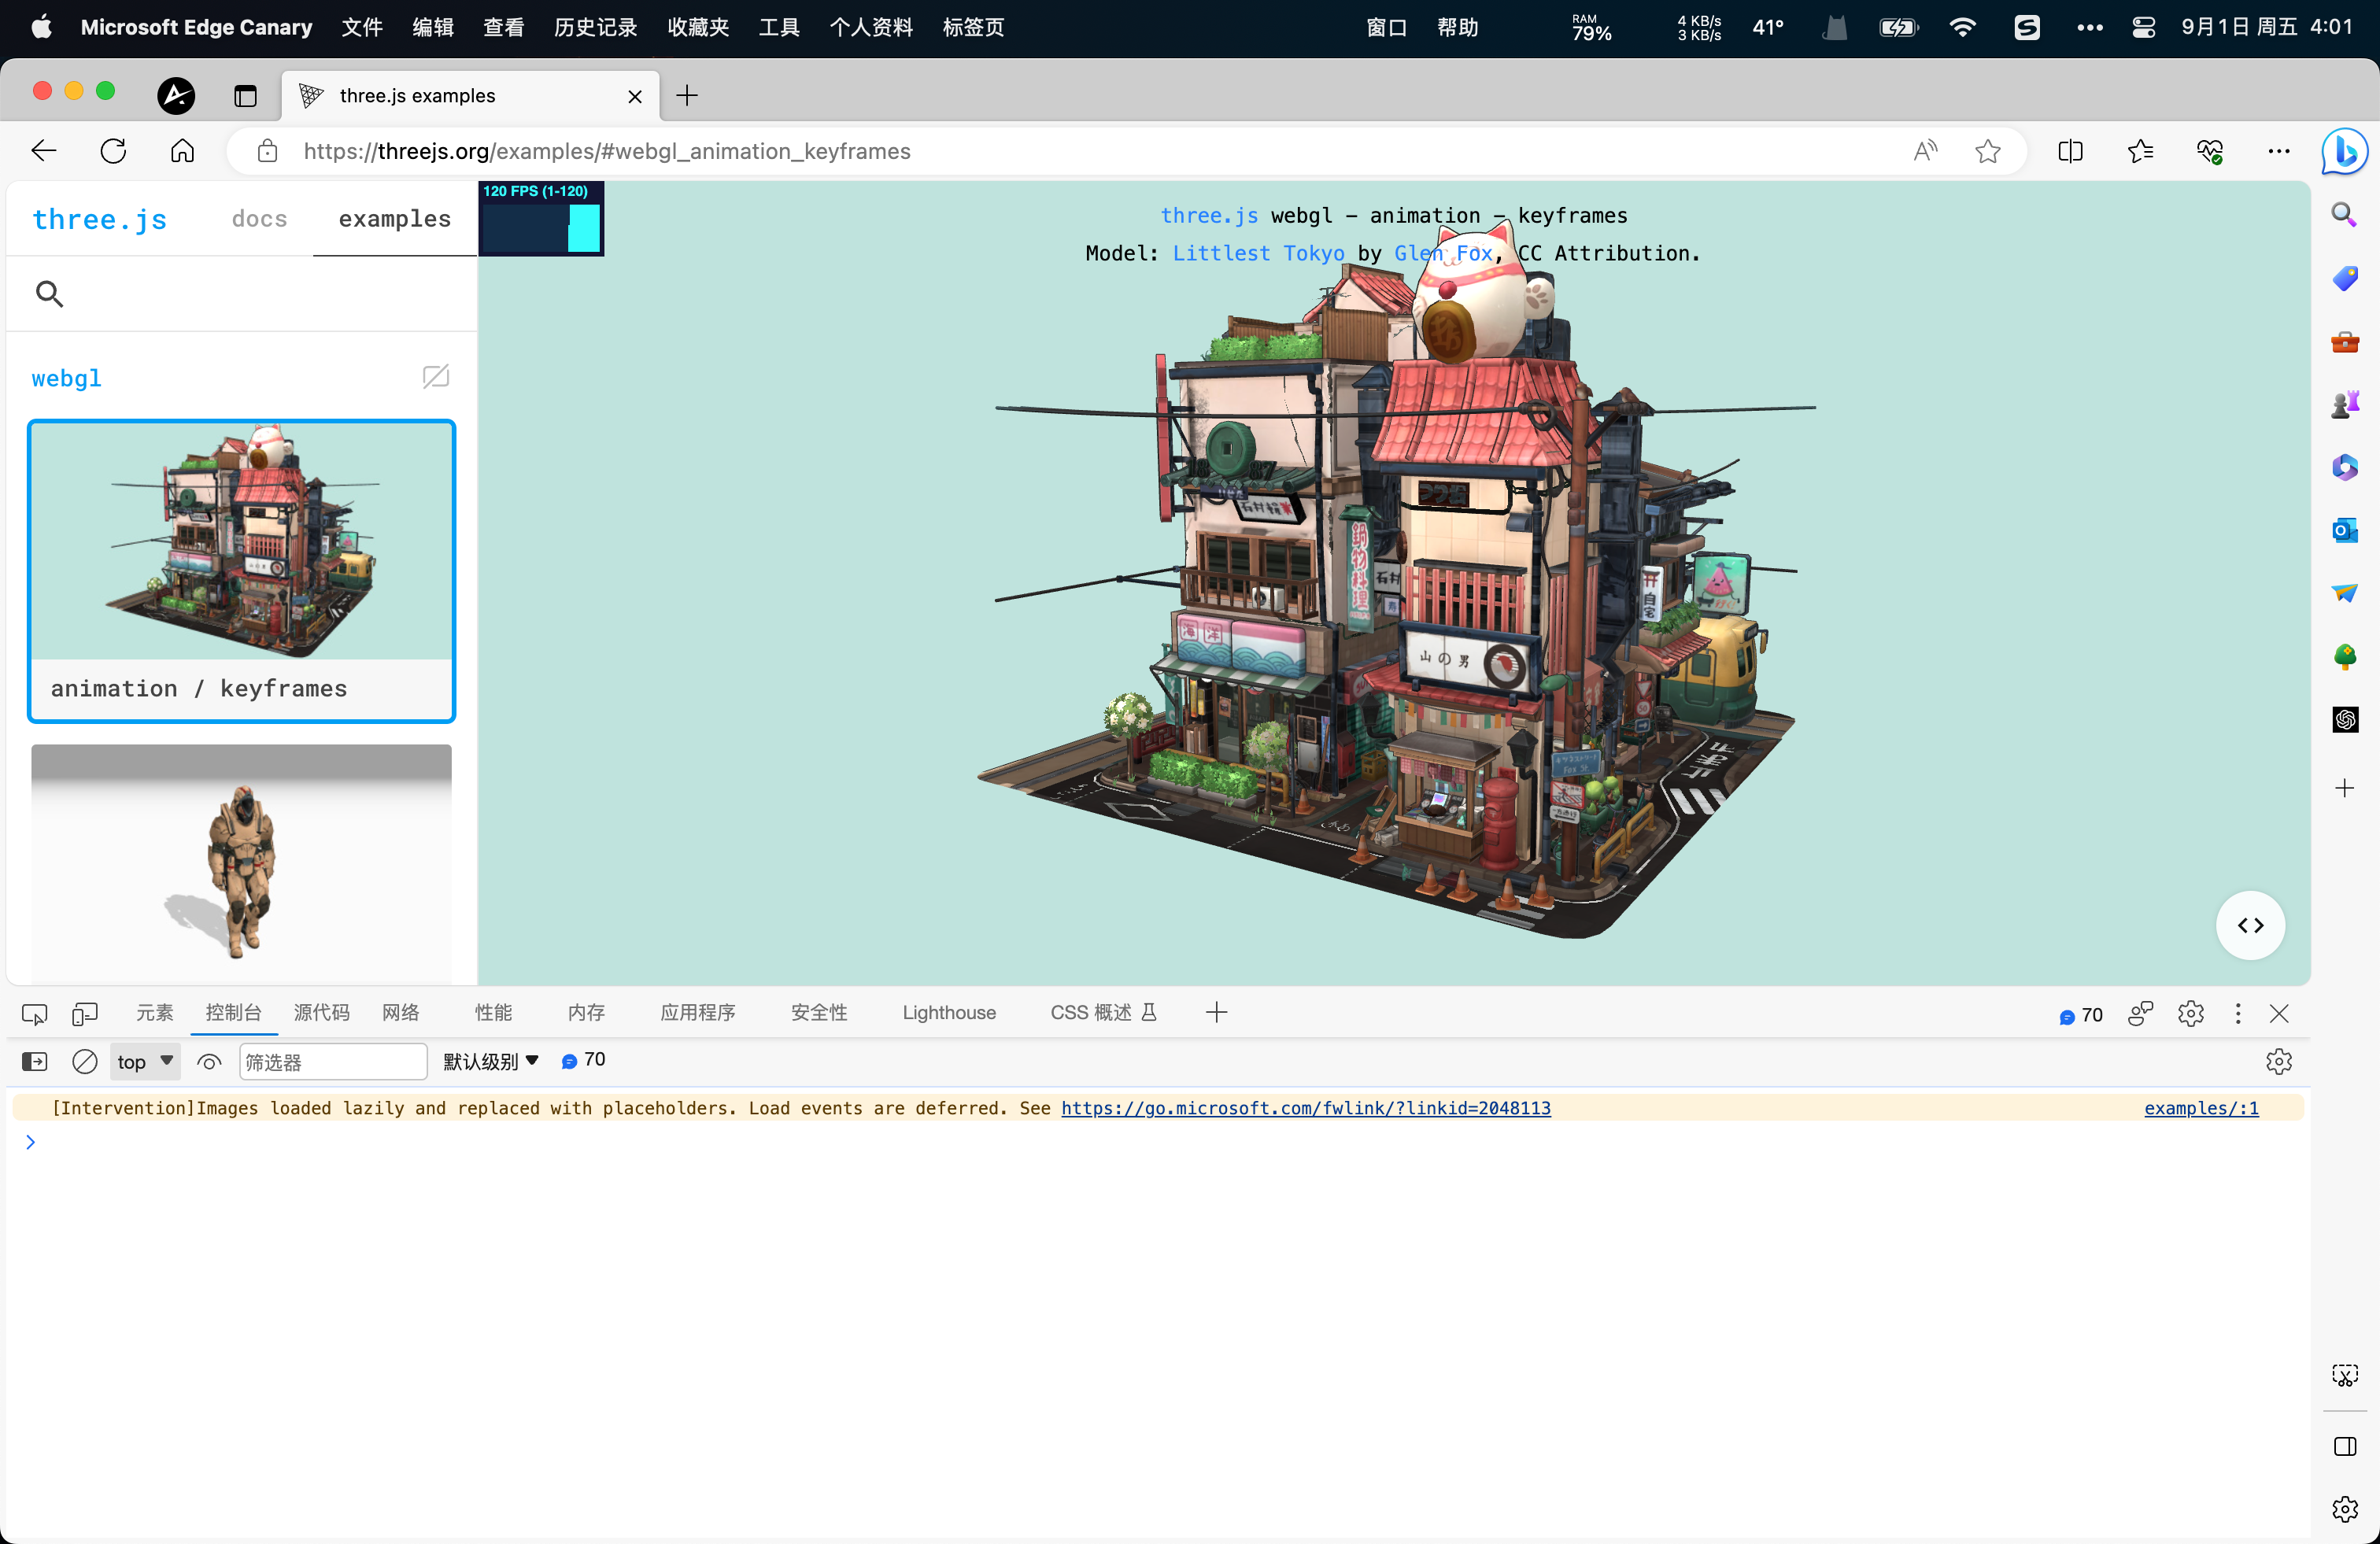The height and width of the screenshot is (1544, 2380).
Task: Switch to the Elements (元素) tab
Action: click(154, 1013)
